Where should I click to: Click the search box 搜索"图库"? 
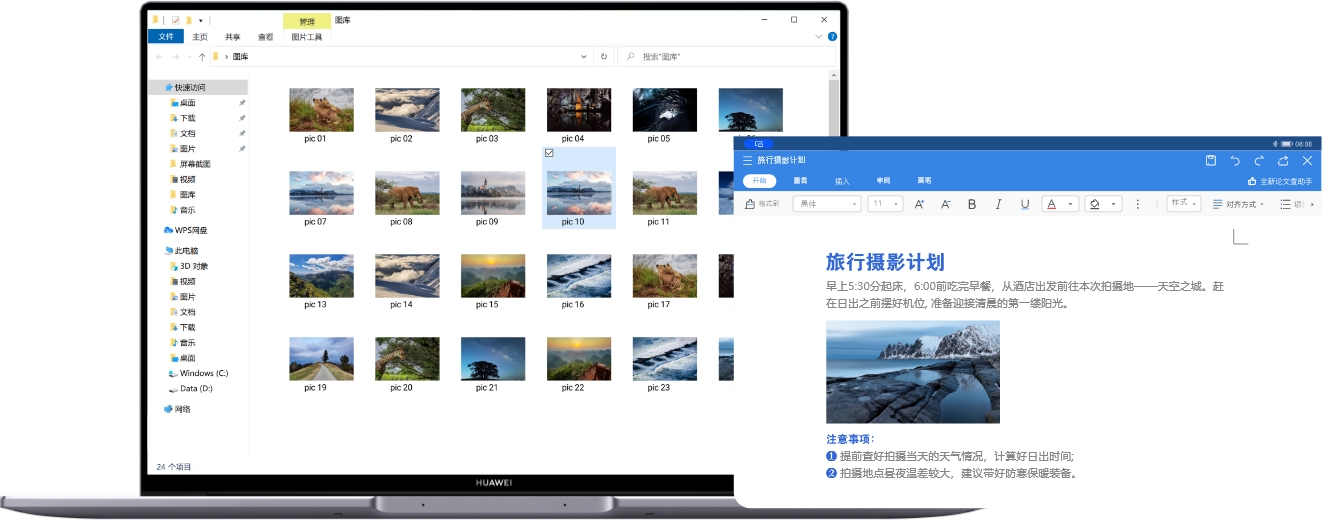726,57
